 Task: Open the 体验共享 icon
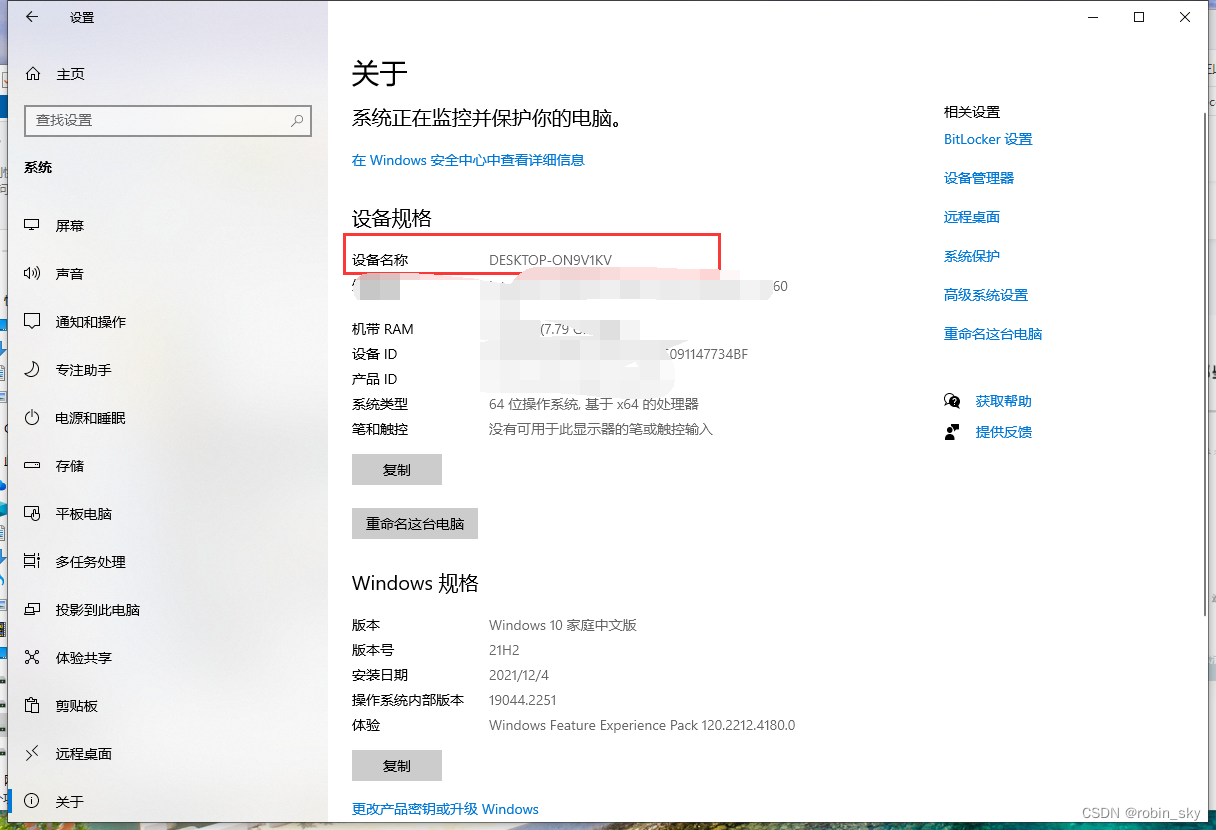pos(33,658)
